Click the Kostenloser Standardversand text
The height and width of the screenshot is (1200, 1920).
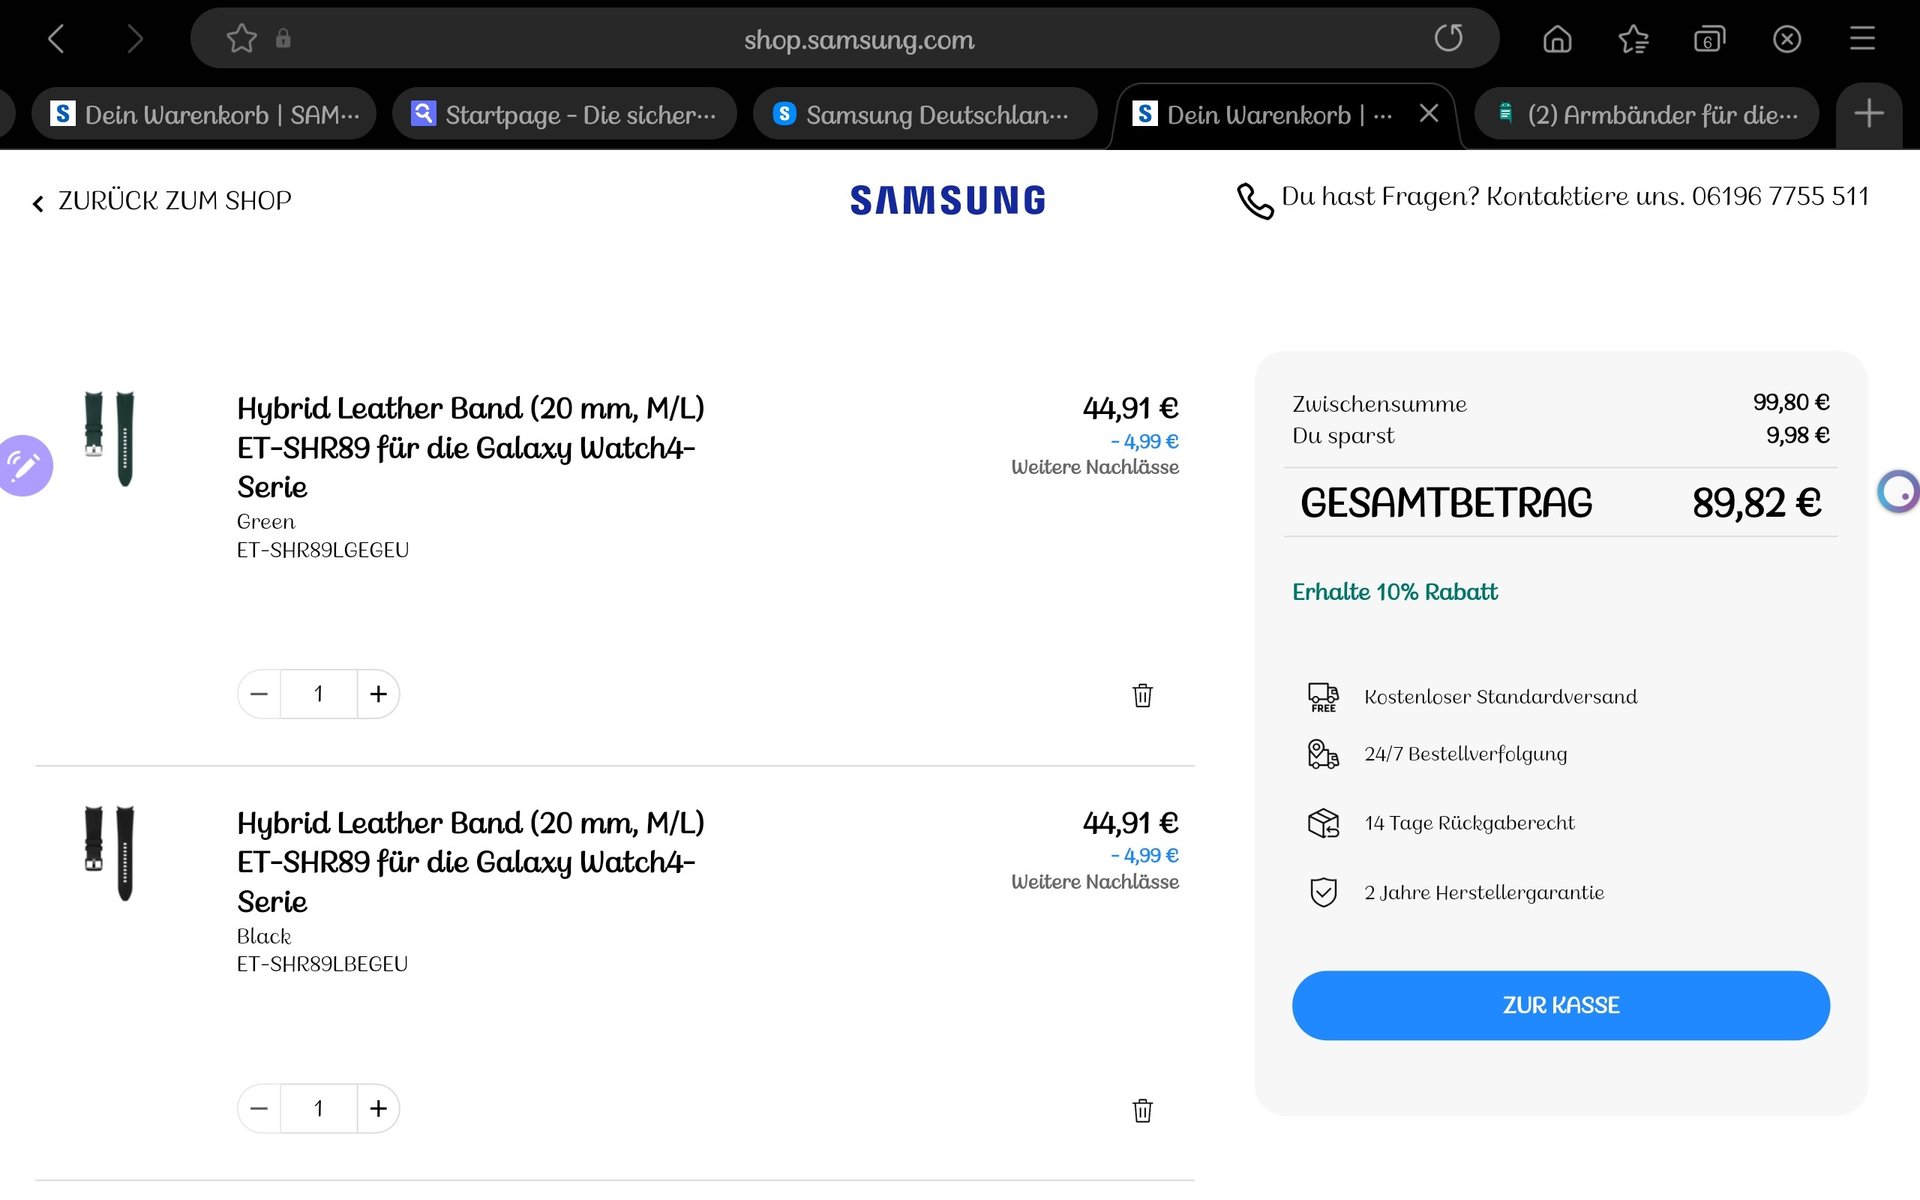tap(1500, 697)
